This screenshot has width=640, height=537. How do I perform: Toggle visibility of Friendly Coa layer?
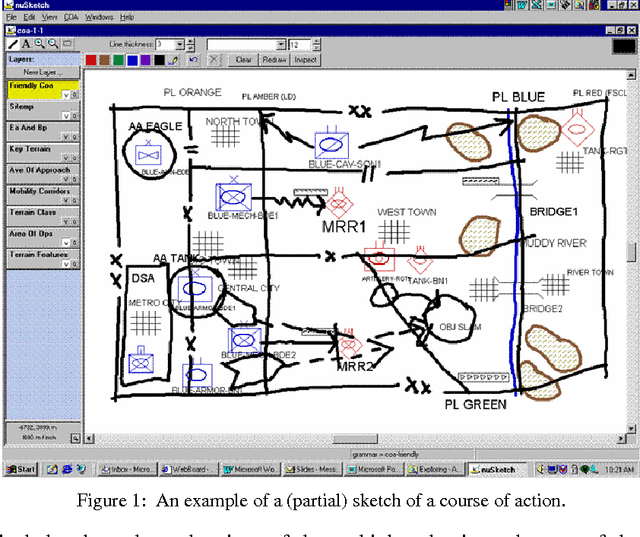[67, 95]
